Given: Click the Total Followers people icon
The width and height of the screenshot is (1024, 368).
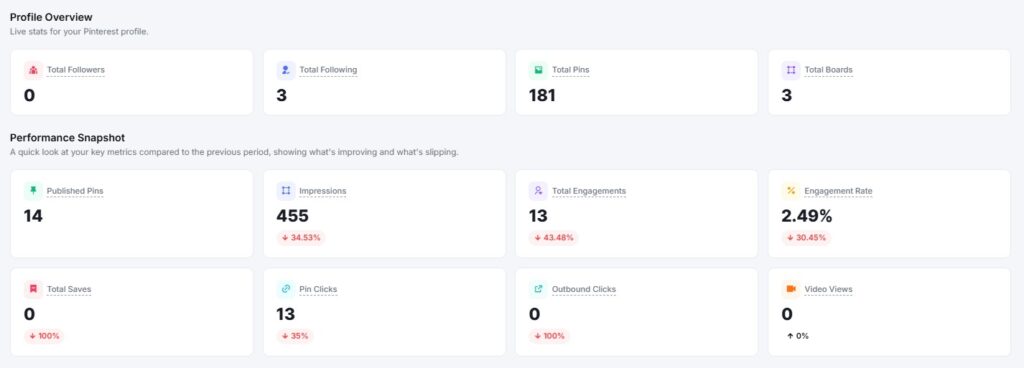Looking at the screenshot, I should coord(33,70).
